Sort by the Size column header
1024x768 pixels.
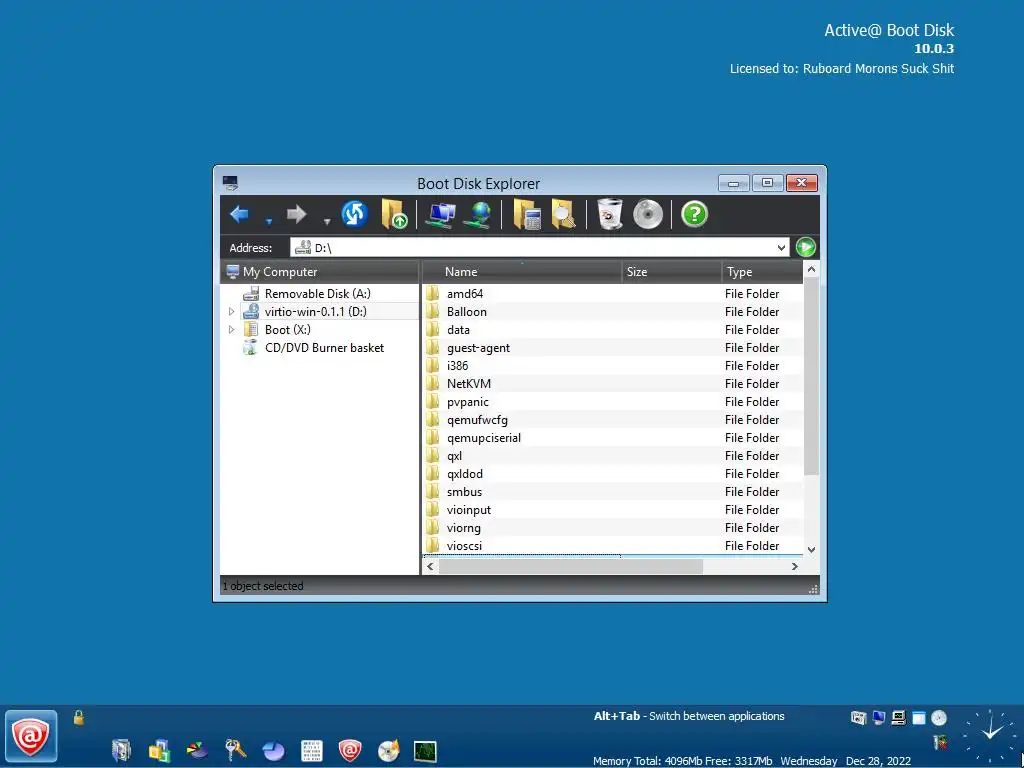pyautogui.click(x=671, y=272)
